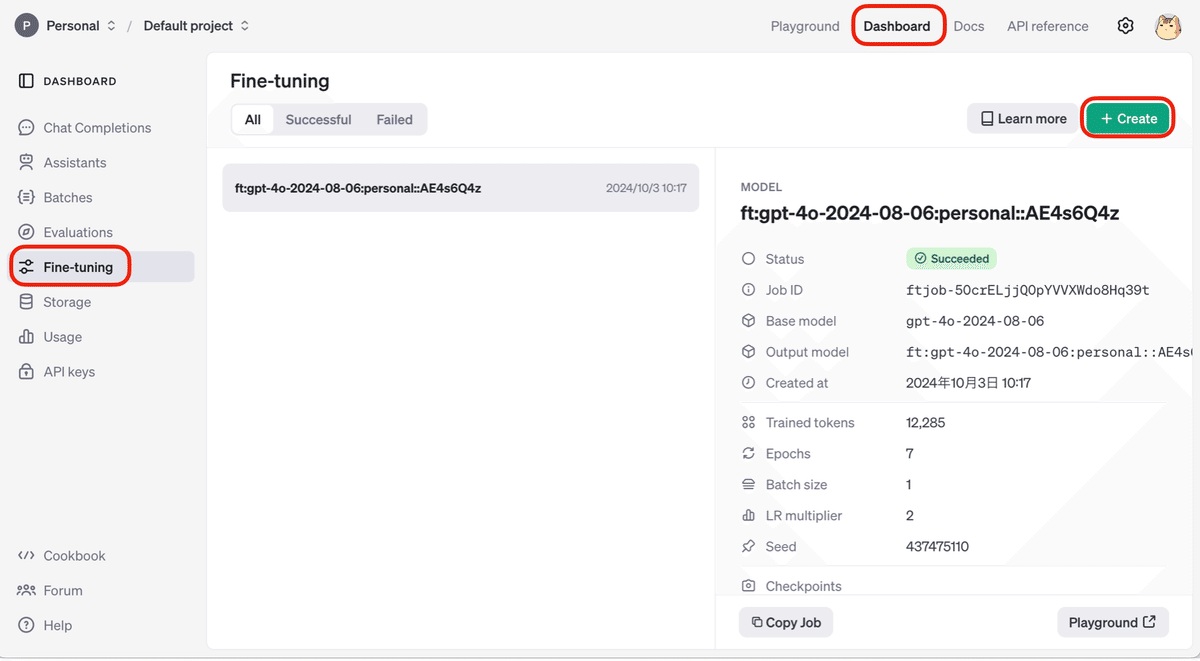
Task: Filter jobs by the Failed tab
Action: [394, 120]
